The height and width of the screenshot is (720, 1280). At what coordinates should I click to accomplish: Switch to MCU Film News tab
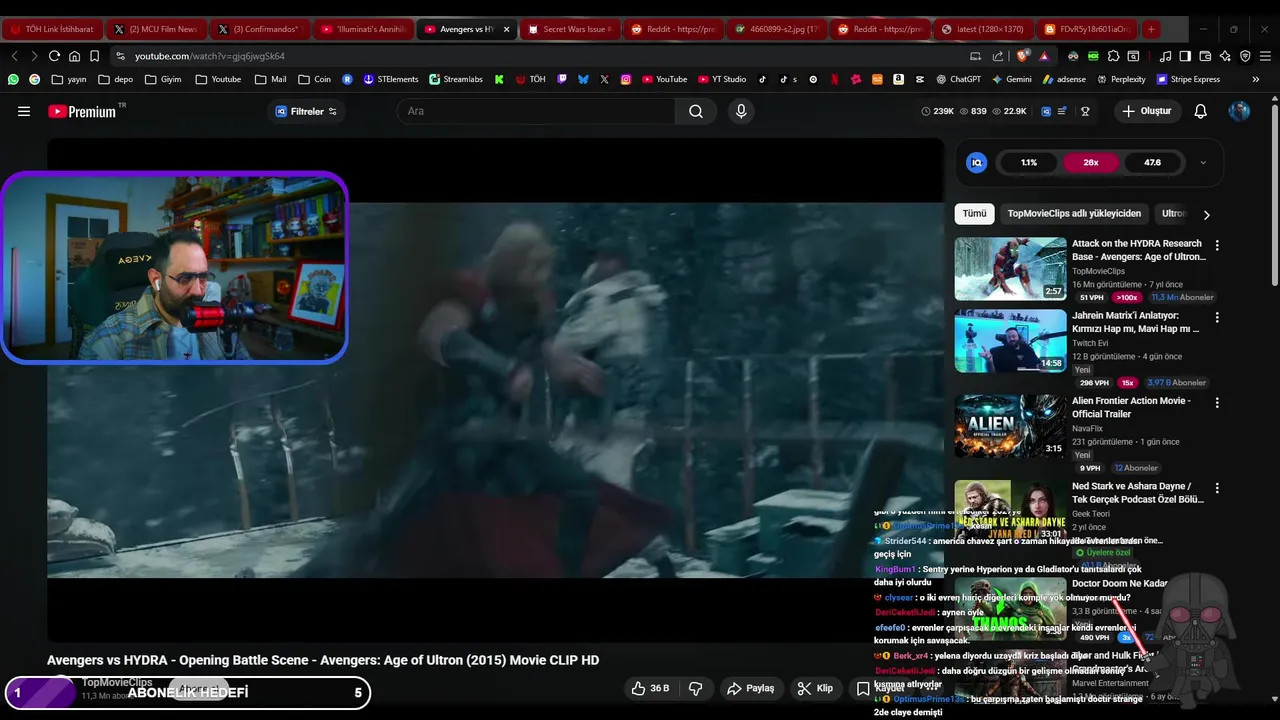[x=155, y=29]
